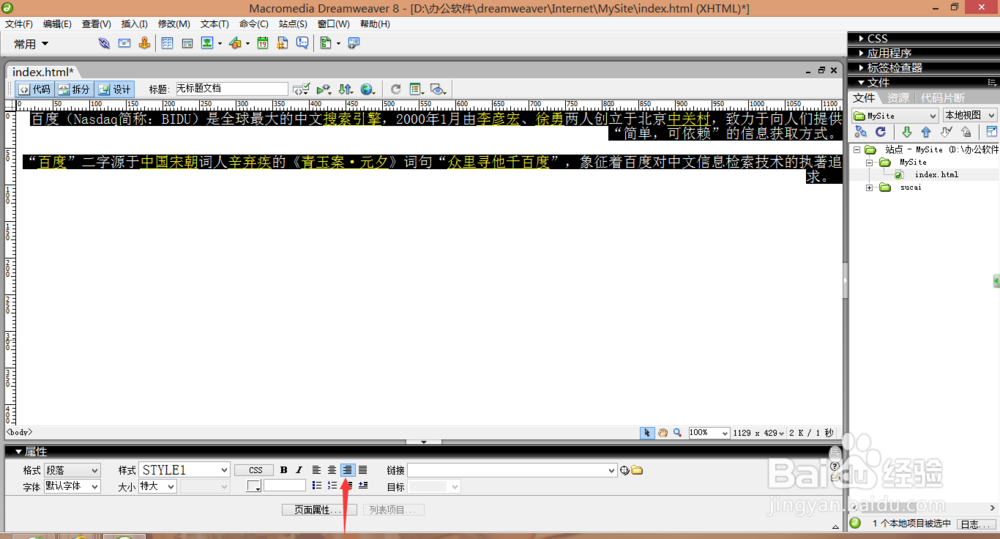The height and width of the screenshot is (539, 1000).
Task: Click the visual aids eye icon
Action: [438, 89]
